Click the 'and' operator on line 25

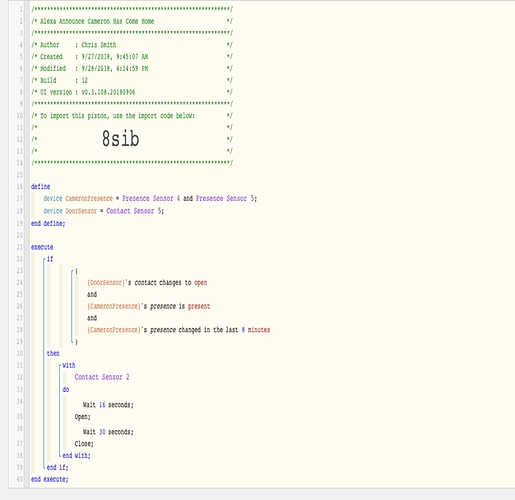(92, 294)
